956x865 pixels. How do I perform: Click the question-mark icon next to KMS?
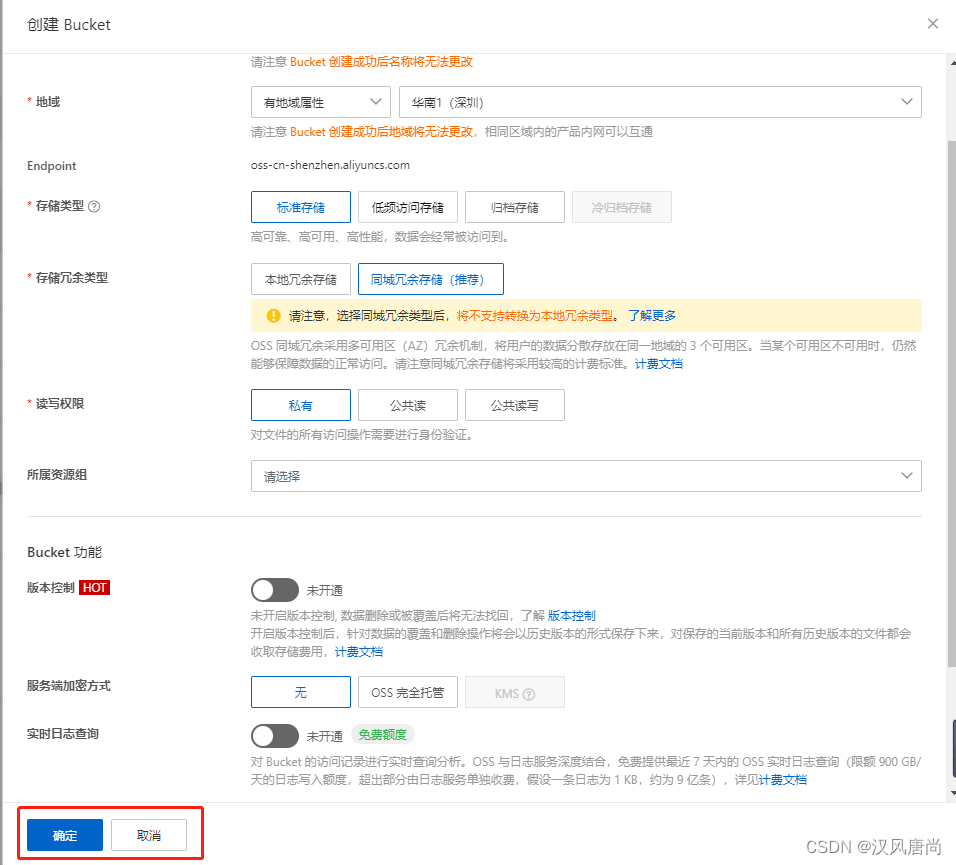coord(531,692)
